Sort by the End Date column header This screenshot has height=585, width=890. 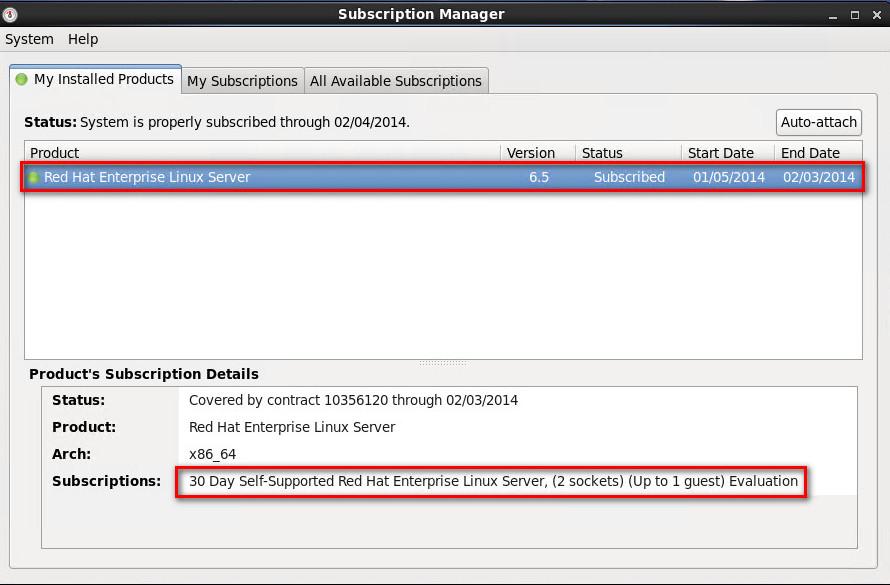point(818,153)
